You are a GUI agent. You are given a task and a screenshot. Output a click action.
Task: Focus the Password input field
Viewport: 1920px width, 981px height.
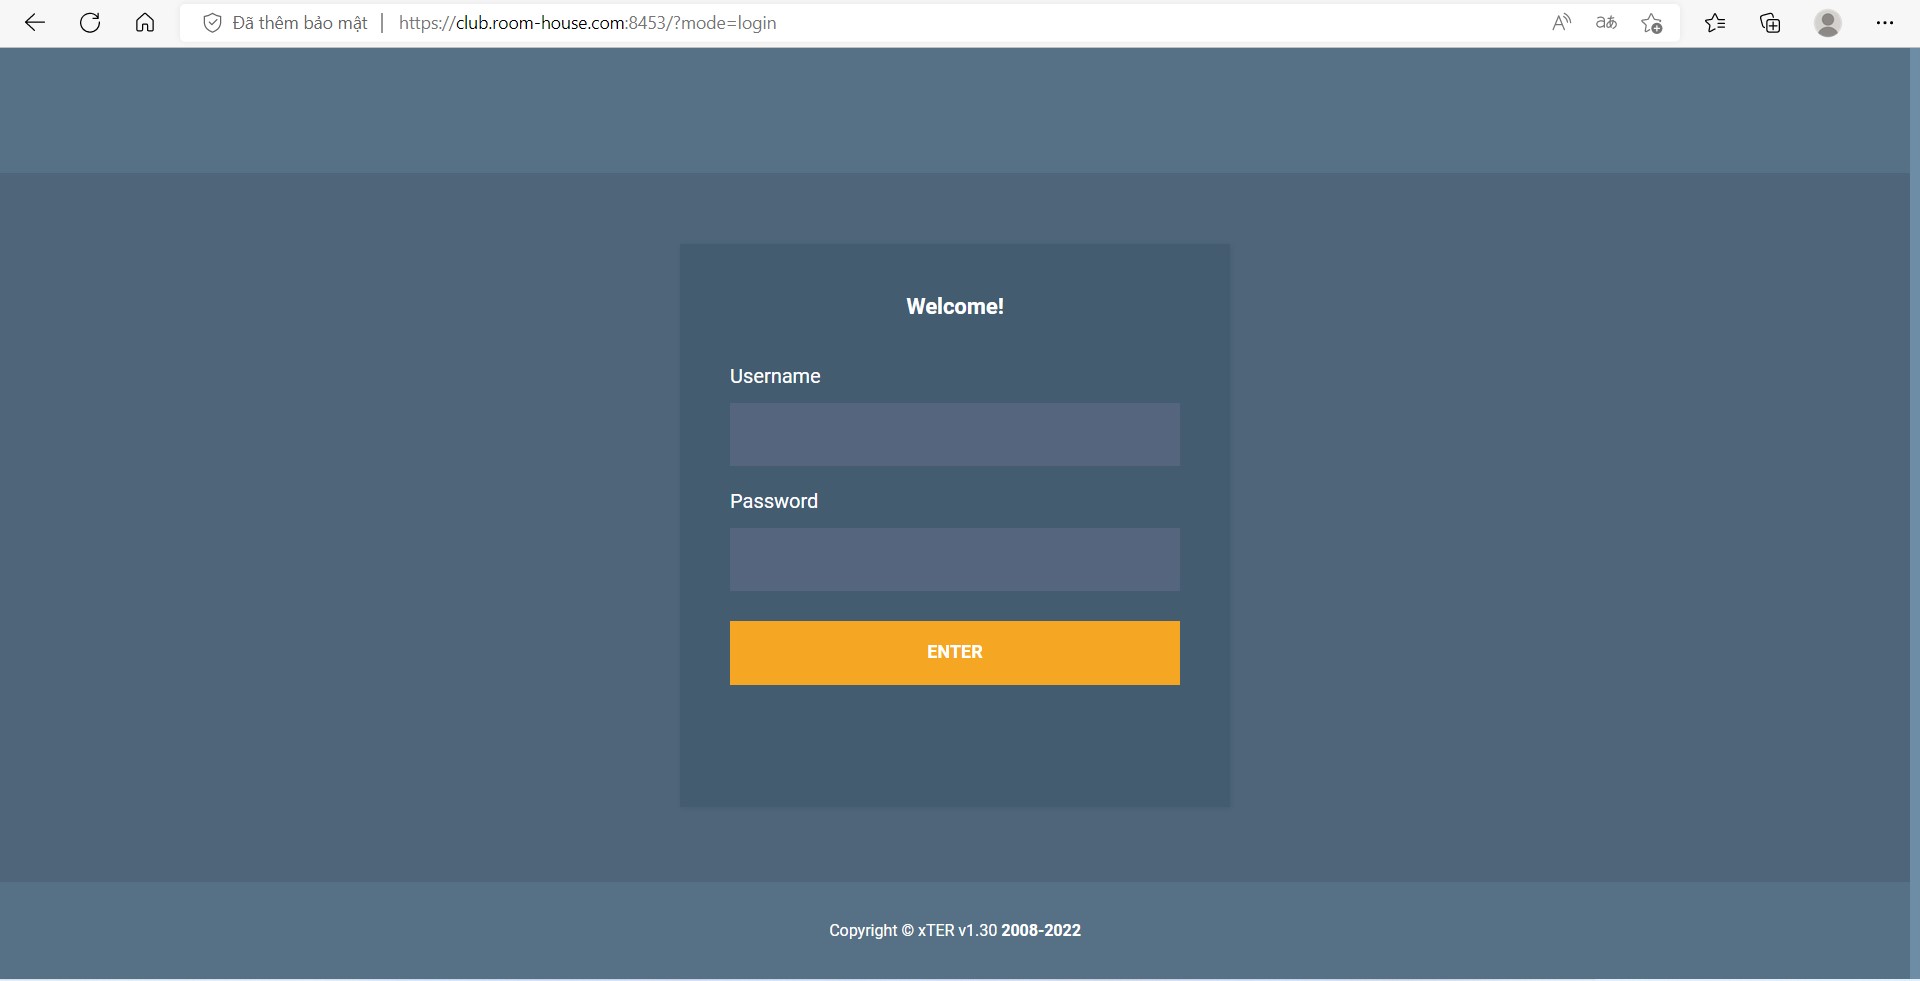[x=954, y=559]
